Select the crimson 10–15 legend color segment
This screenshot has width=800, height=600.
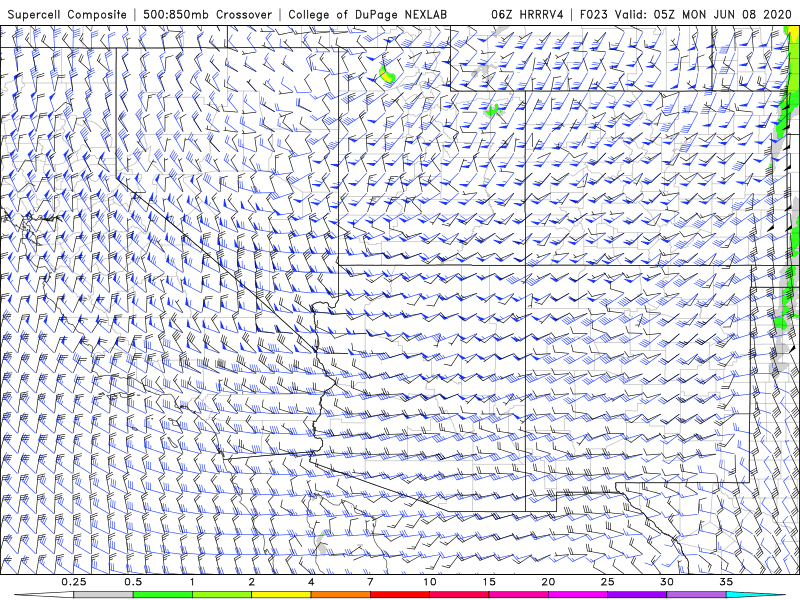point(459,595)
